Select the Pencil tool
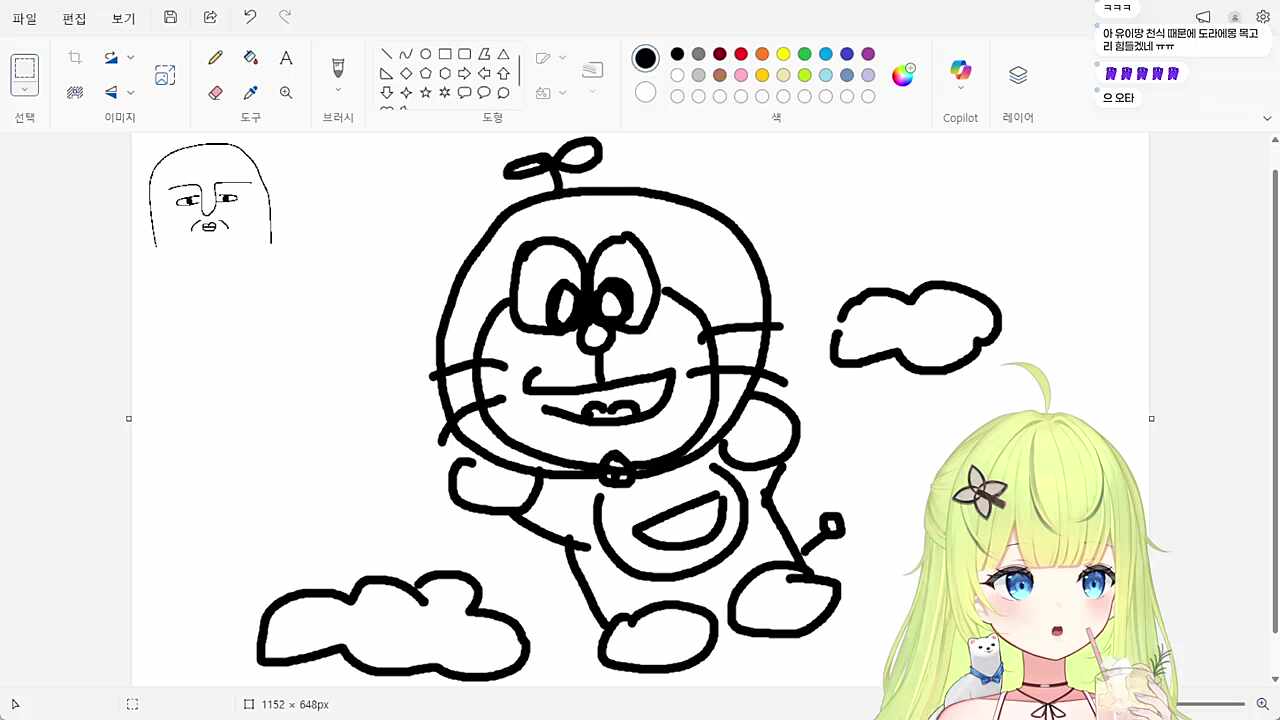This screenshot has height=720, width=1280. (215, 58)
